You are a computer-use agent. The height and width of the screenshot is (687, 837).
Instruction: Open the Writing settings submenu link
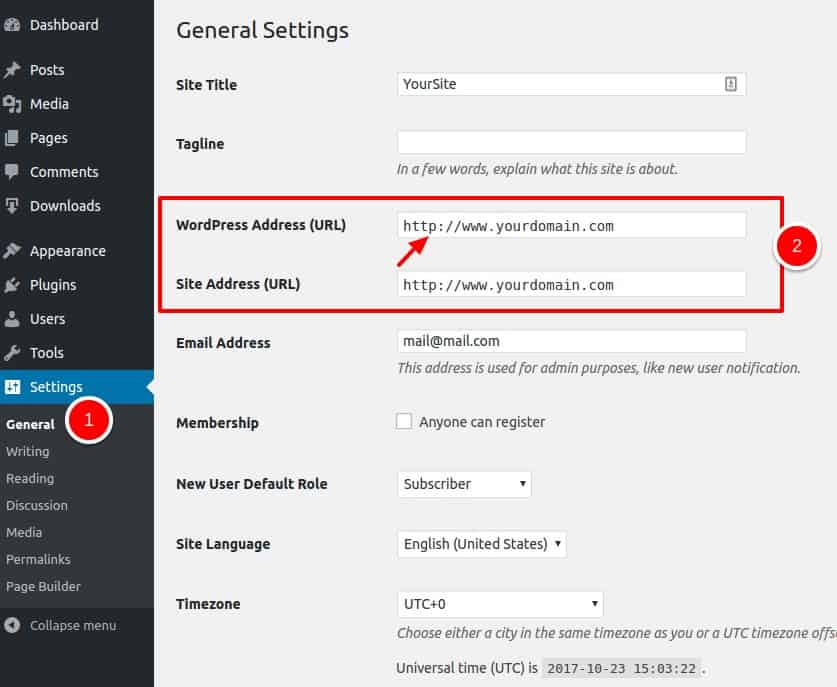coord(27,452)
